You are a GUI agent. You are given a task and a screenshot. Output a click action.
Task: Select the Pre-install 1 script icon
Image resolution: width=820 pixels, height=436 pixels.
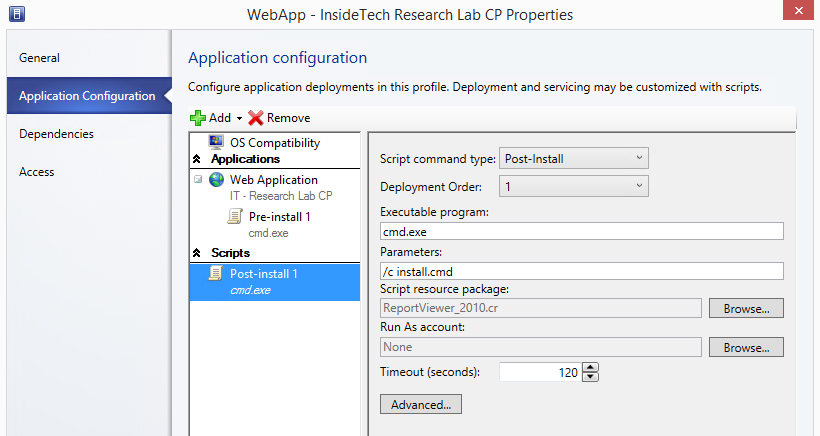[235, 216]
